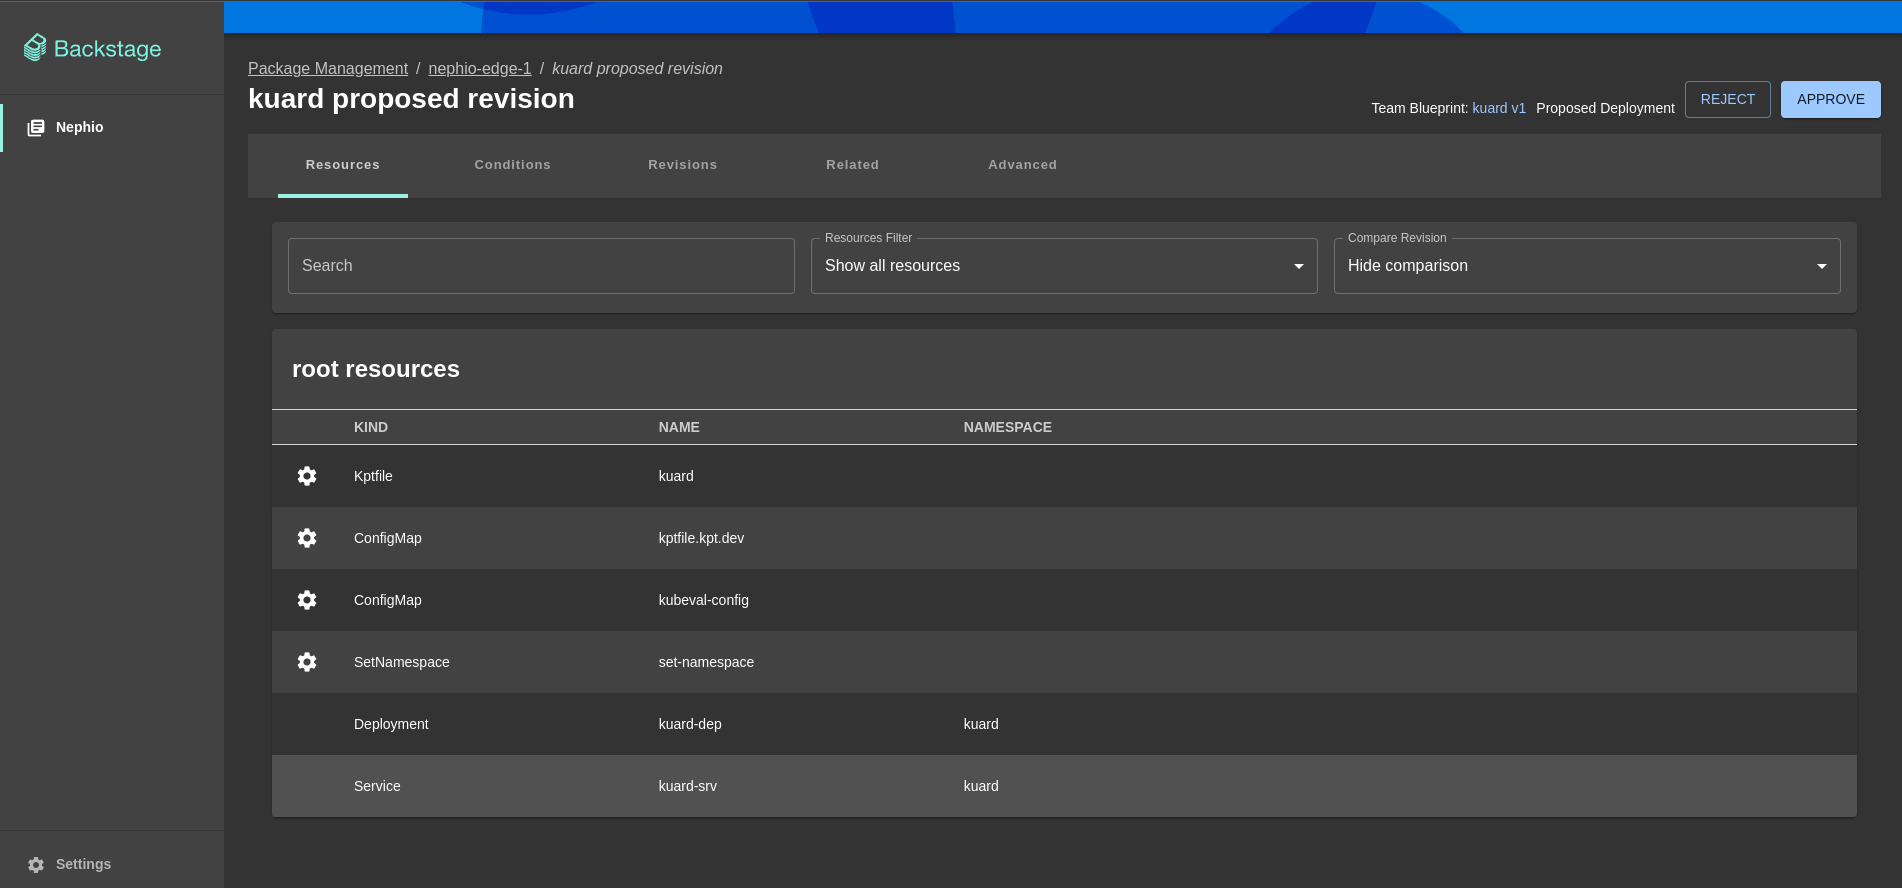Open Settings label in sidebar
The width and height of the screenshot is (1902, 888).
[x=83, y=864]
